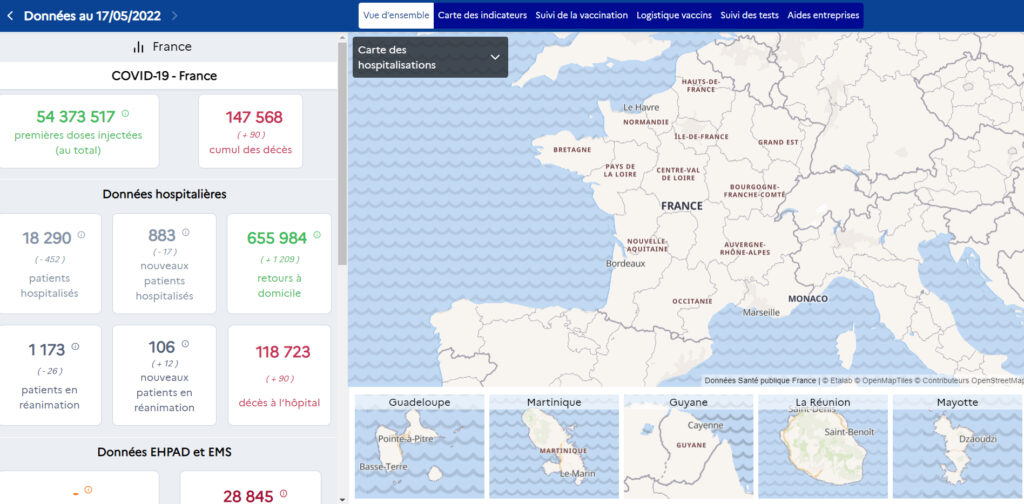Click info icon next to 28 845
This screenshot has width=1024, height=504.
(283, 493)
